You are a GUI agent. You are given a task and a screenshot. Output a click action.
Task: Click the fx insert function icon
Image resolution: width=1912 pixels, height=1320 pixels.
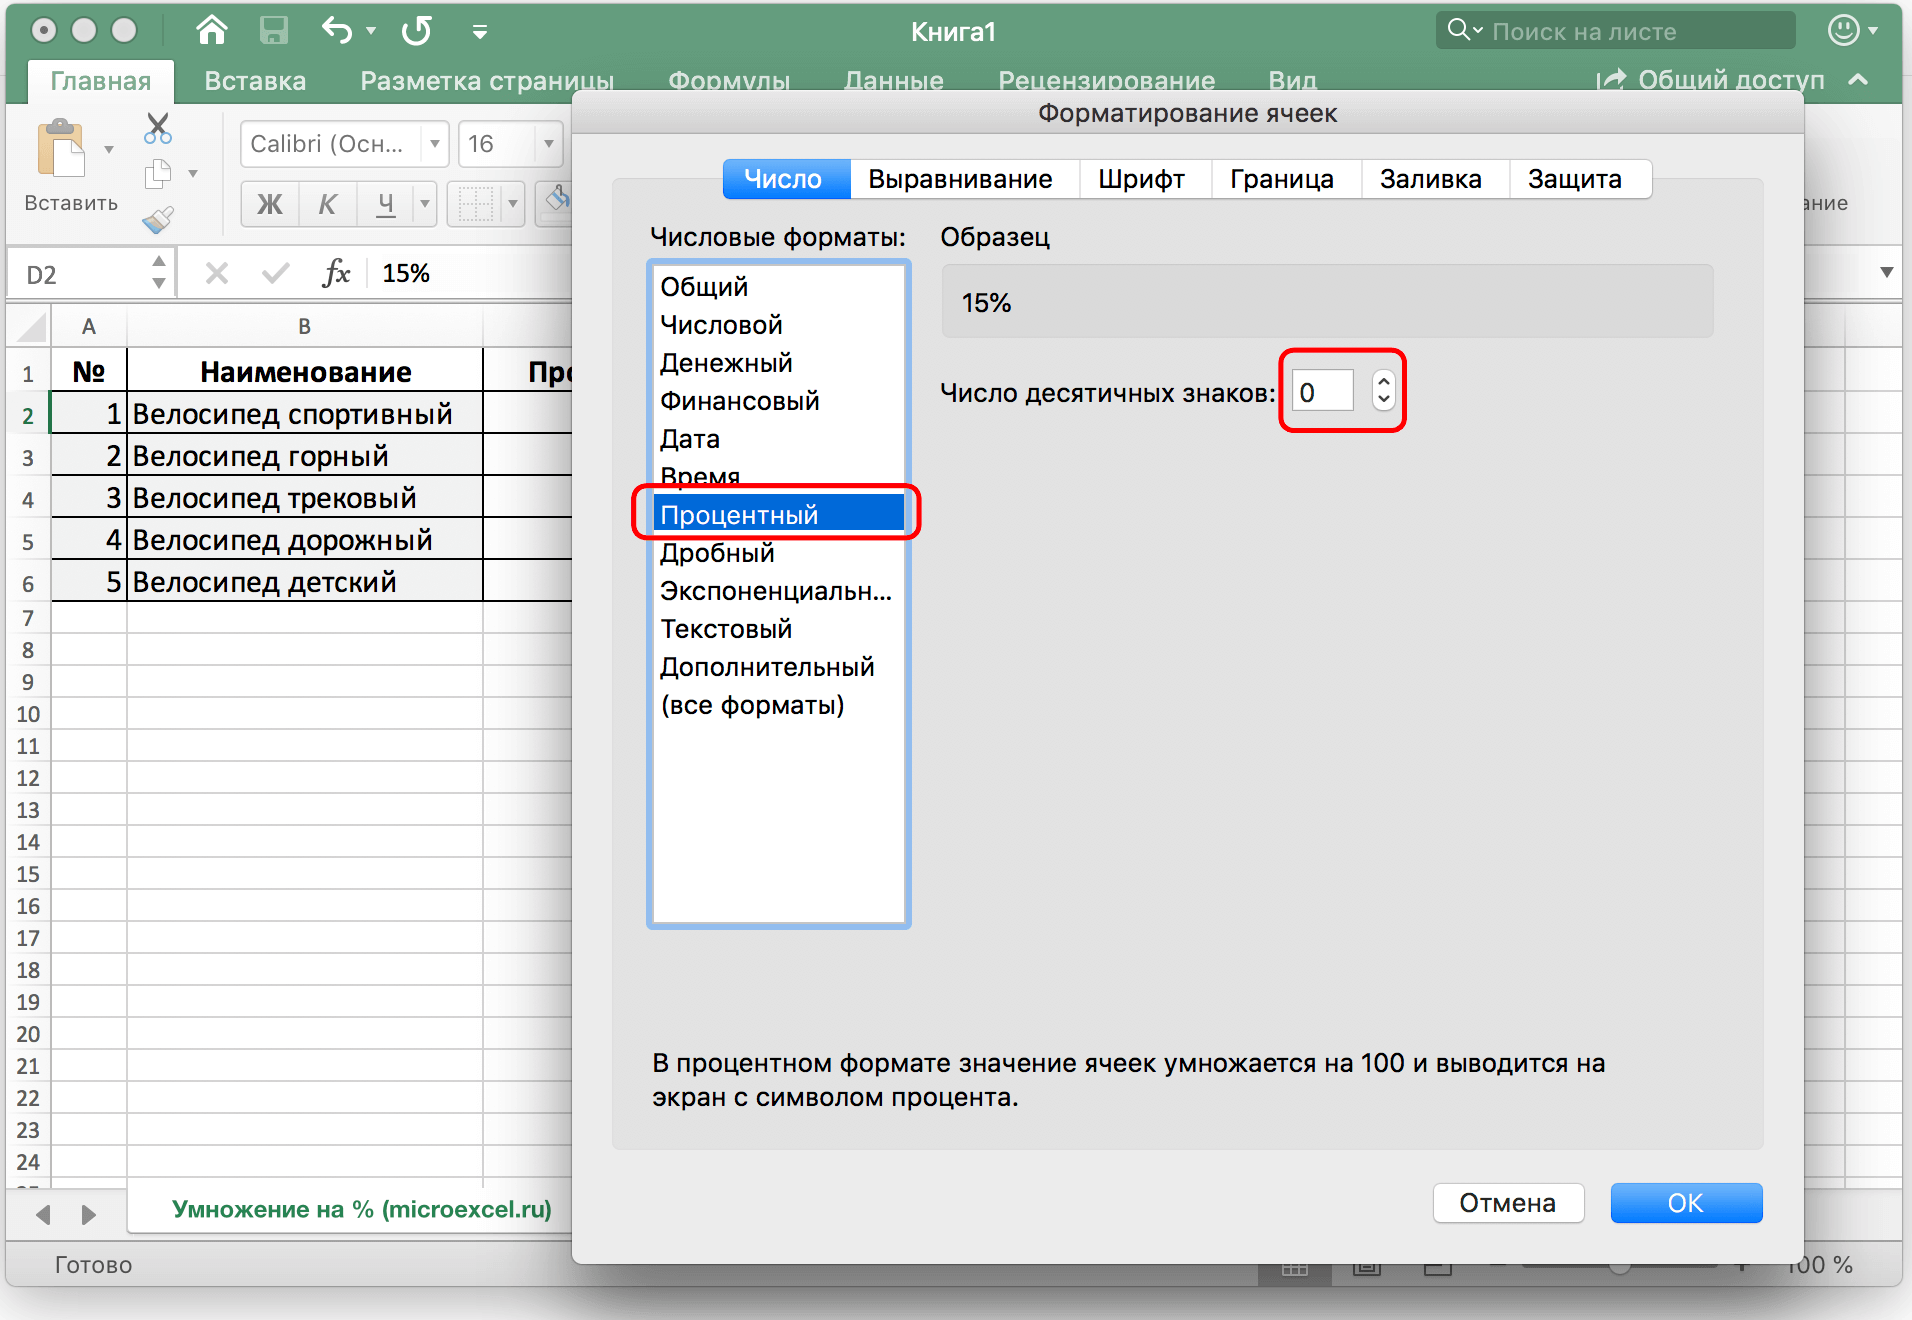(x=336, y=273)
